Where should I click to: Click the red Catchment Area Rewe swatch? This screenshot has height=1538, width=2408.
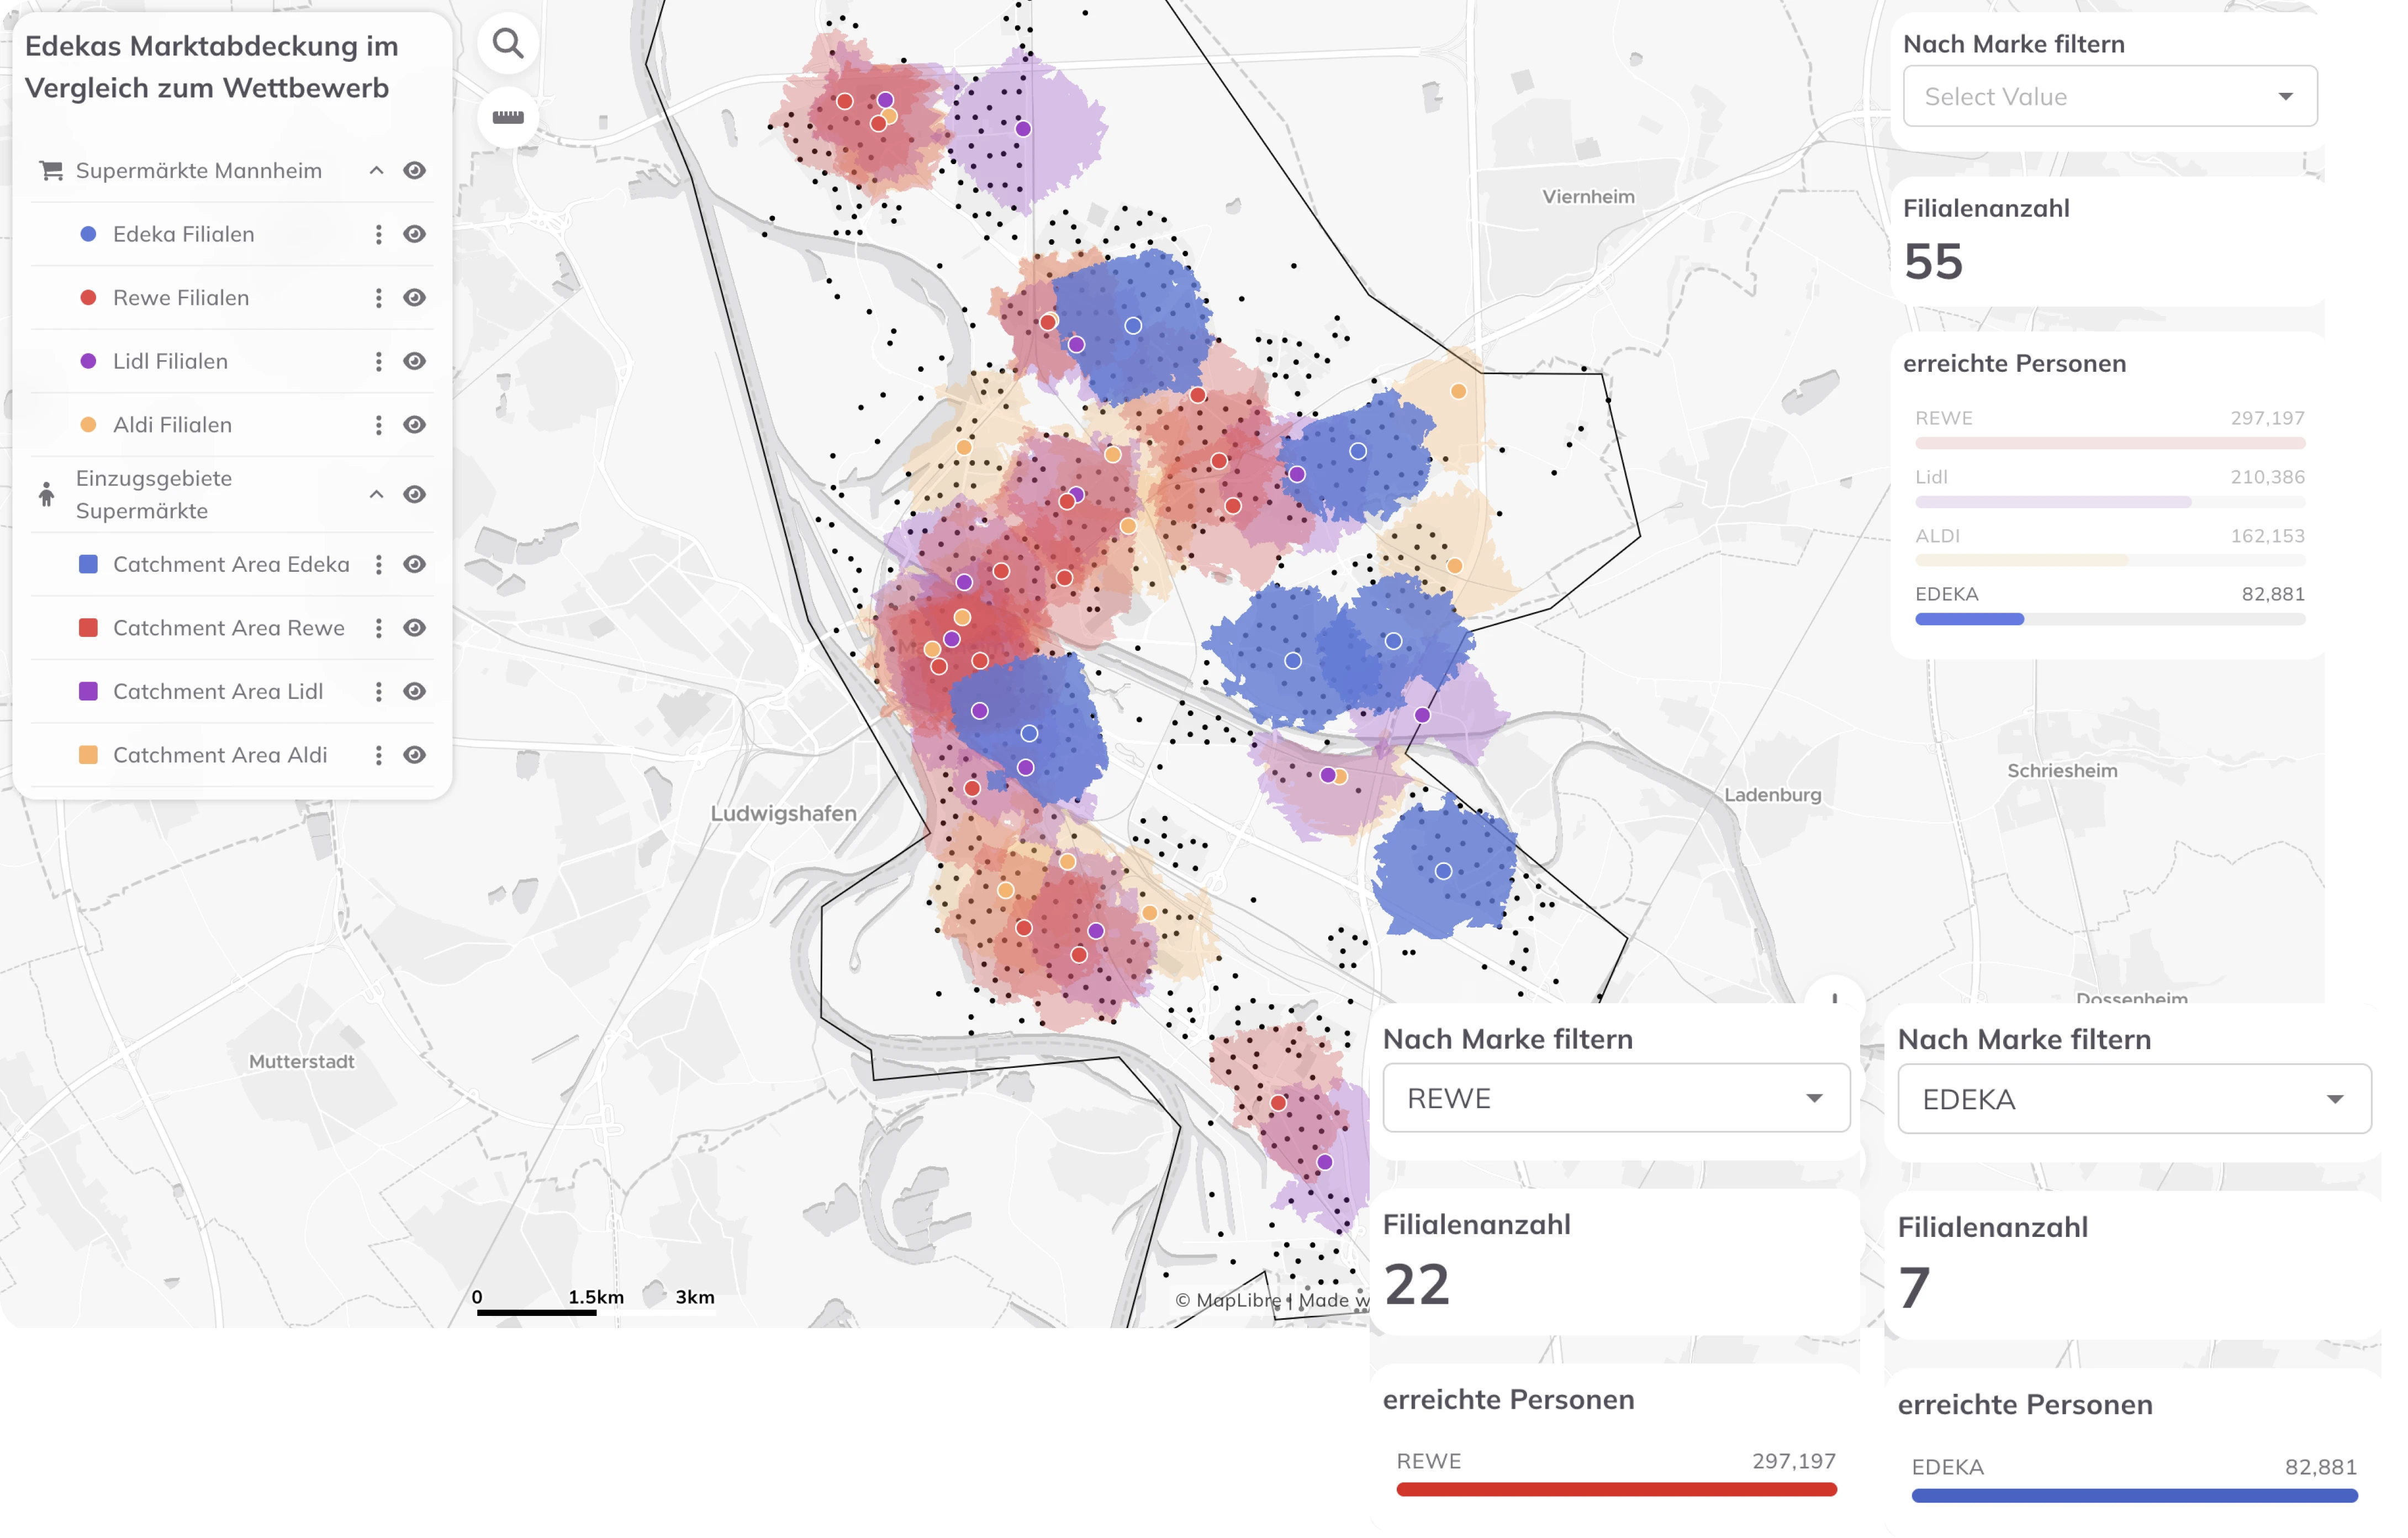pyautogui.click(x=88, y=628)
